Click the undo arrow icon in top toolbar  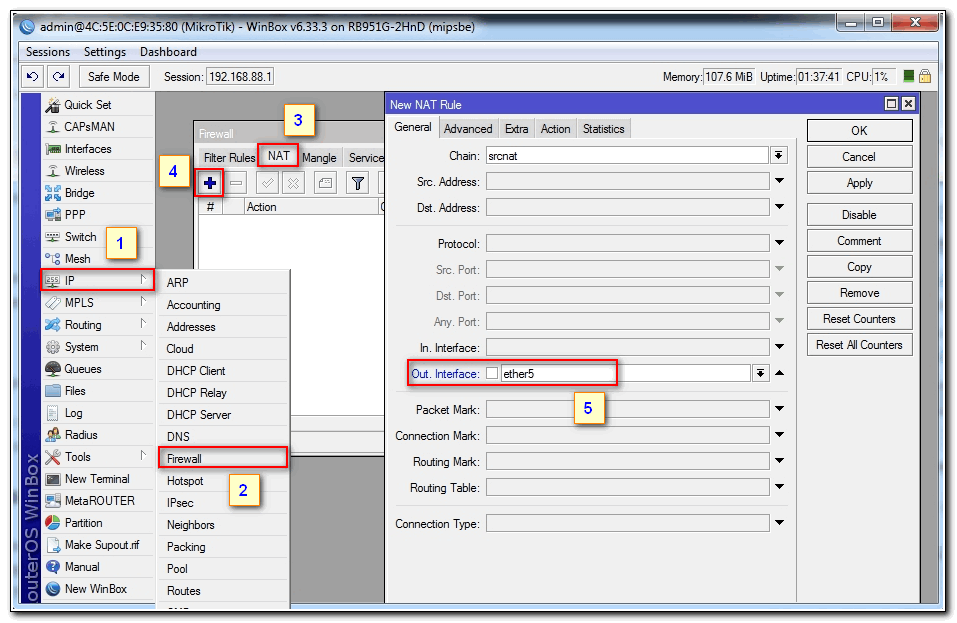tap(33, 77)
